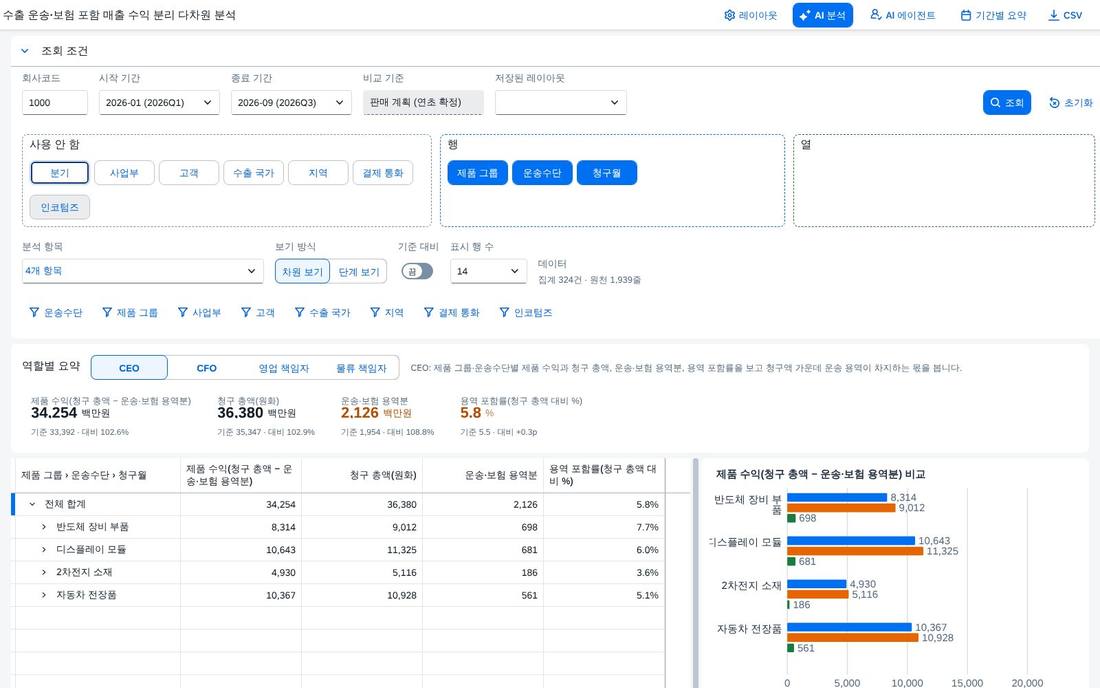Click the 운송수단 row chip

[x=542, y=173]
